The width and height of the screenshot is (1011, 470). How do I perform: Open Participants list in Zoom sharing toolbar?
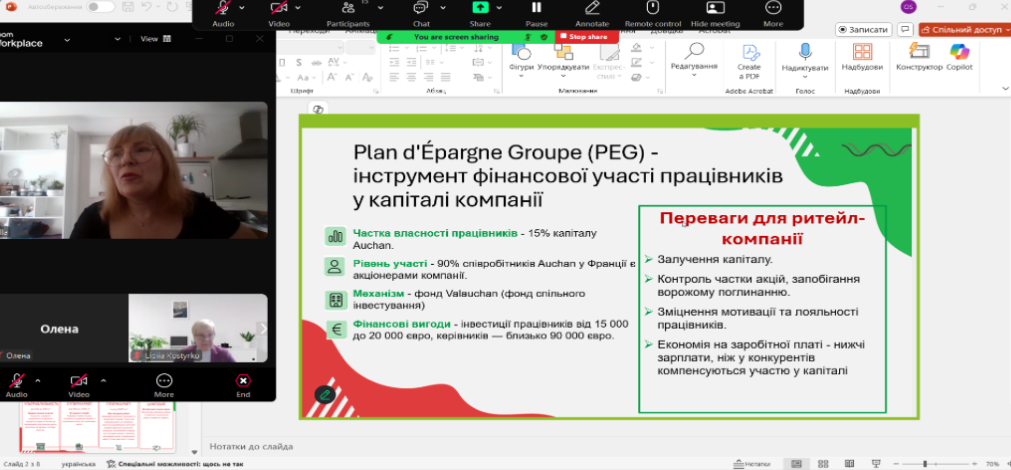[x=348, y=14]
